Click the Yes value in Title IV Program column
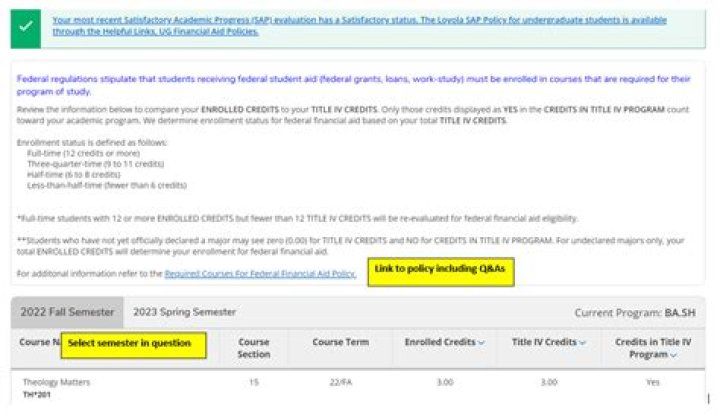The width and height of the screenshot is (720, 415). pos(653,382)
